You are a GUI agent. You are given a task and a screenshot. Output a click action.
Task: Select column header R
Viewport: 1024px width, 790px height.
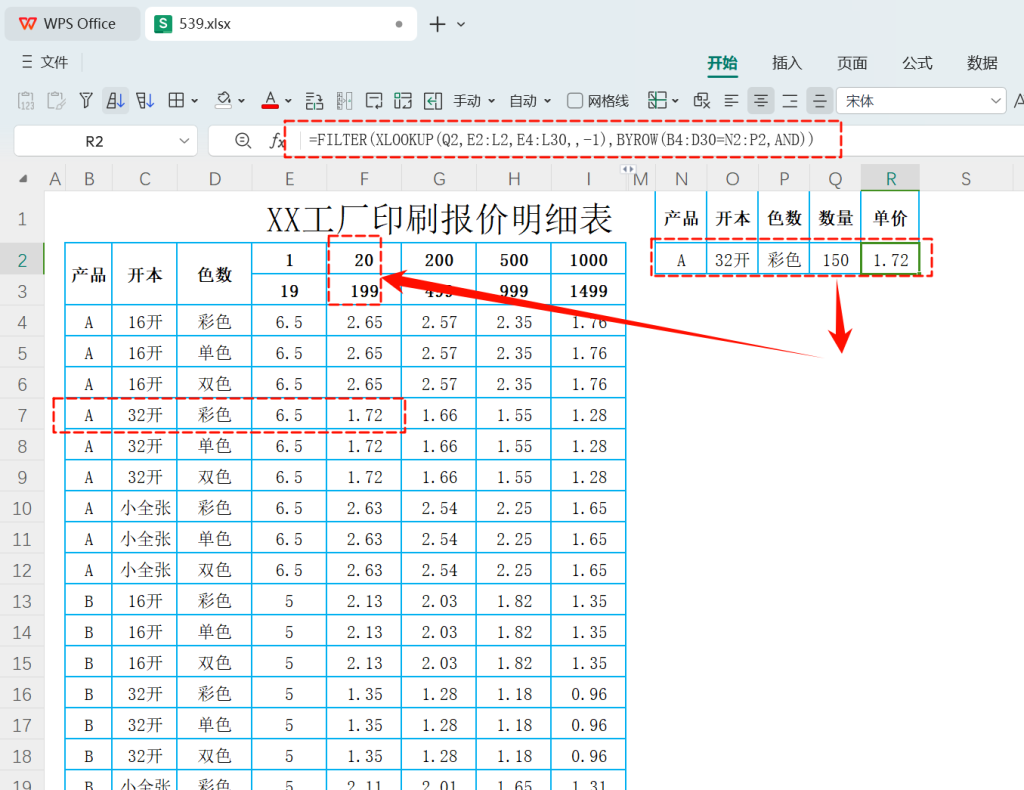(890, 179)
